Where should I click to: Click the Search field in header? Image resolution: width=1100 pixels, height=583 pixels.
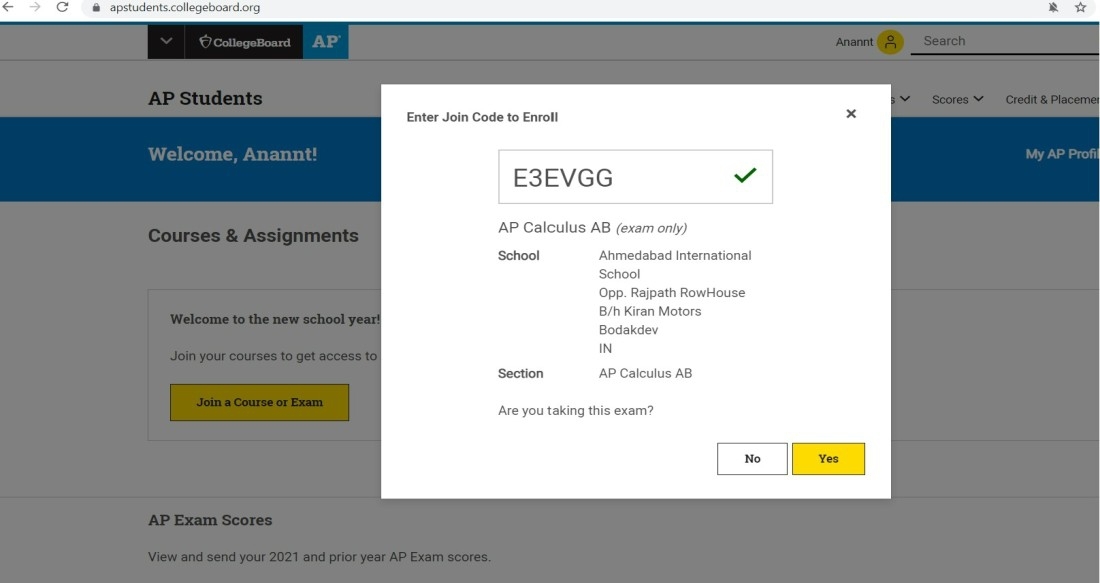coord(1005,41)
